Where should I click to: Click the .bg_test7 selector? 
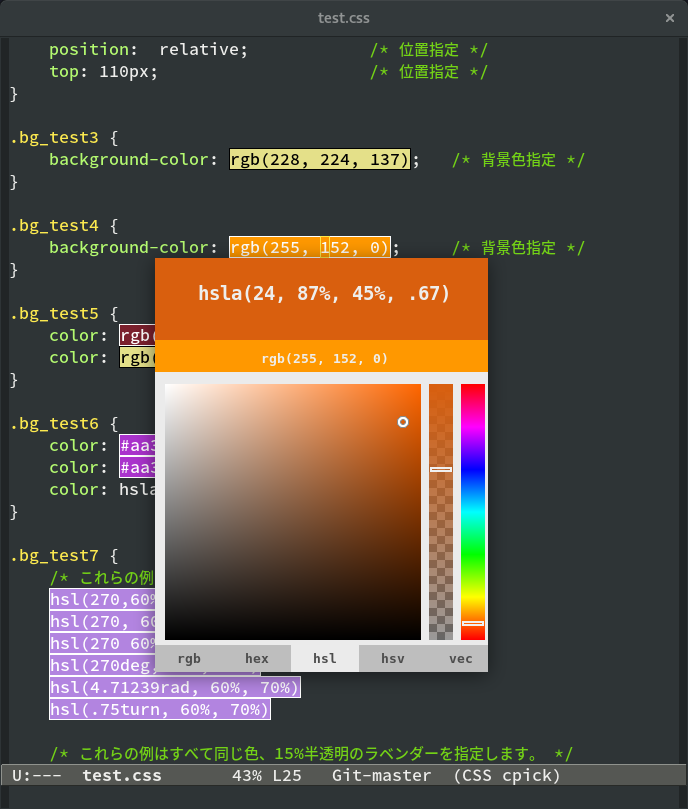54,556
